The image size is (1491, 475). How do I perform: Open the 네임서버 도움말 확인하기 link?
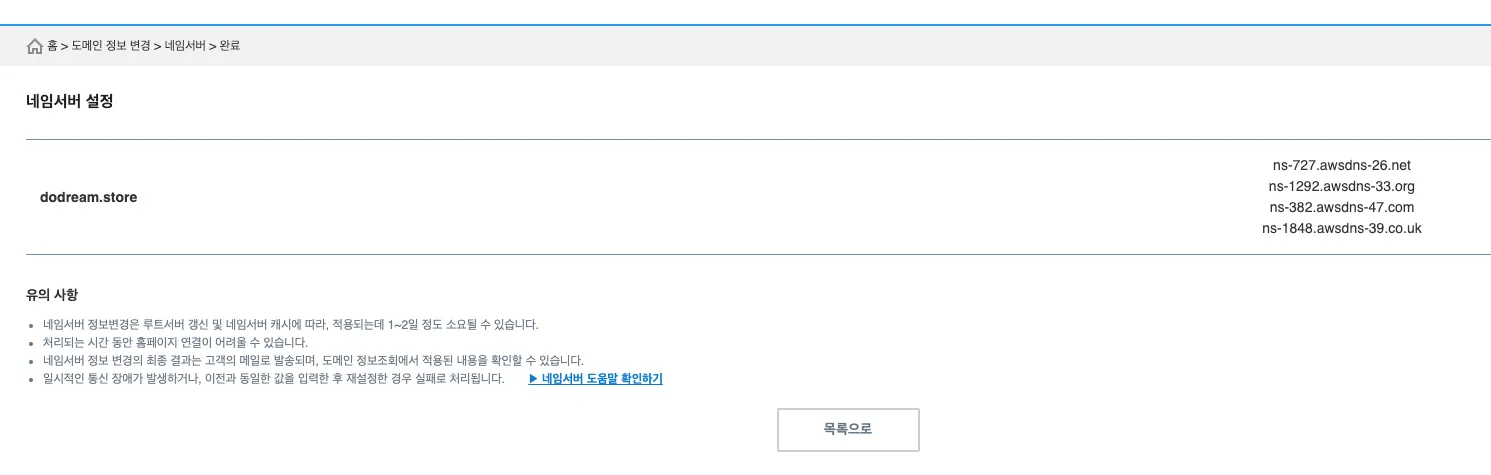[601, 379]
